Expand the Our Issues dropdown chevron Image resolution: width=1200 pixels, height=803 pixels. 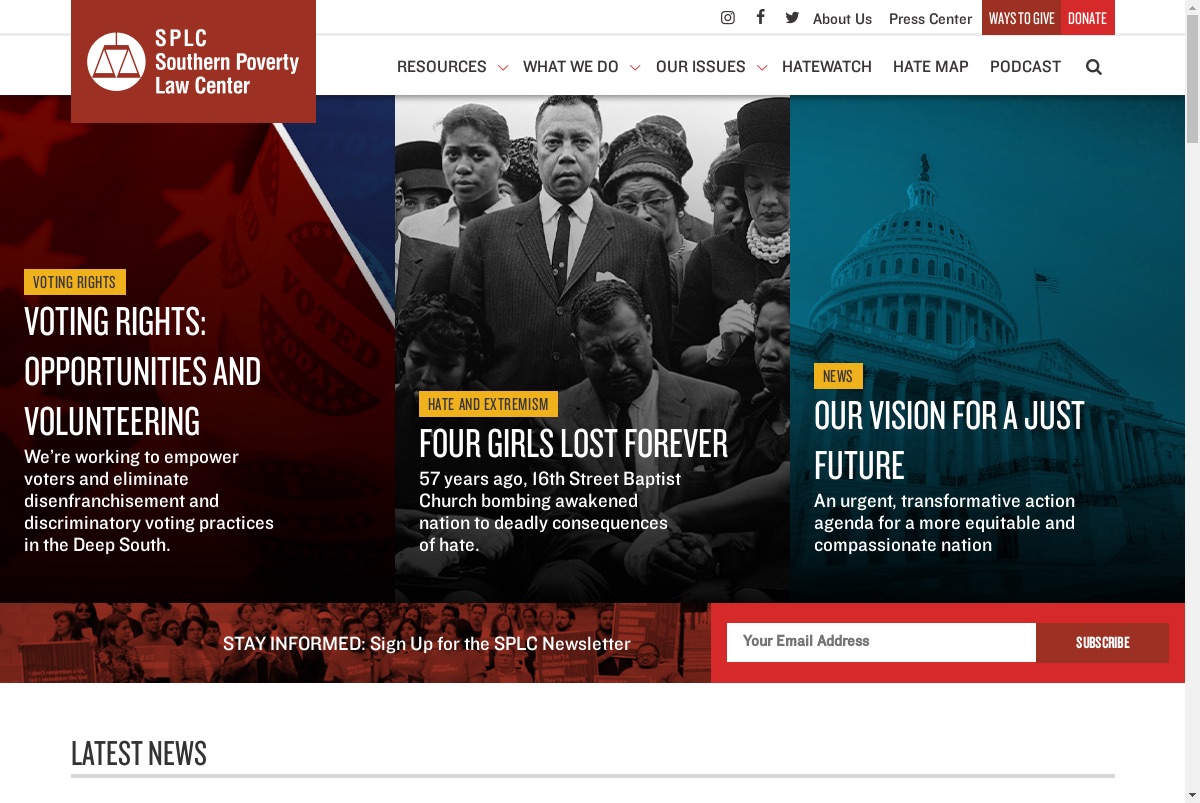coord(761,68)
